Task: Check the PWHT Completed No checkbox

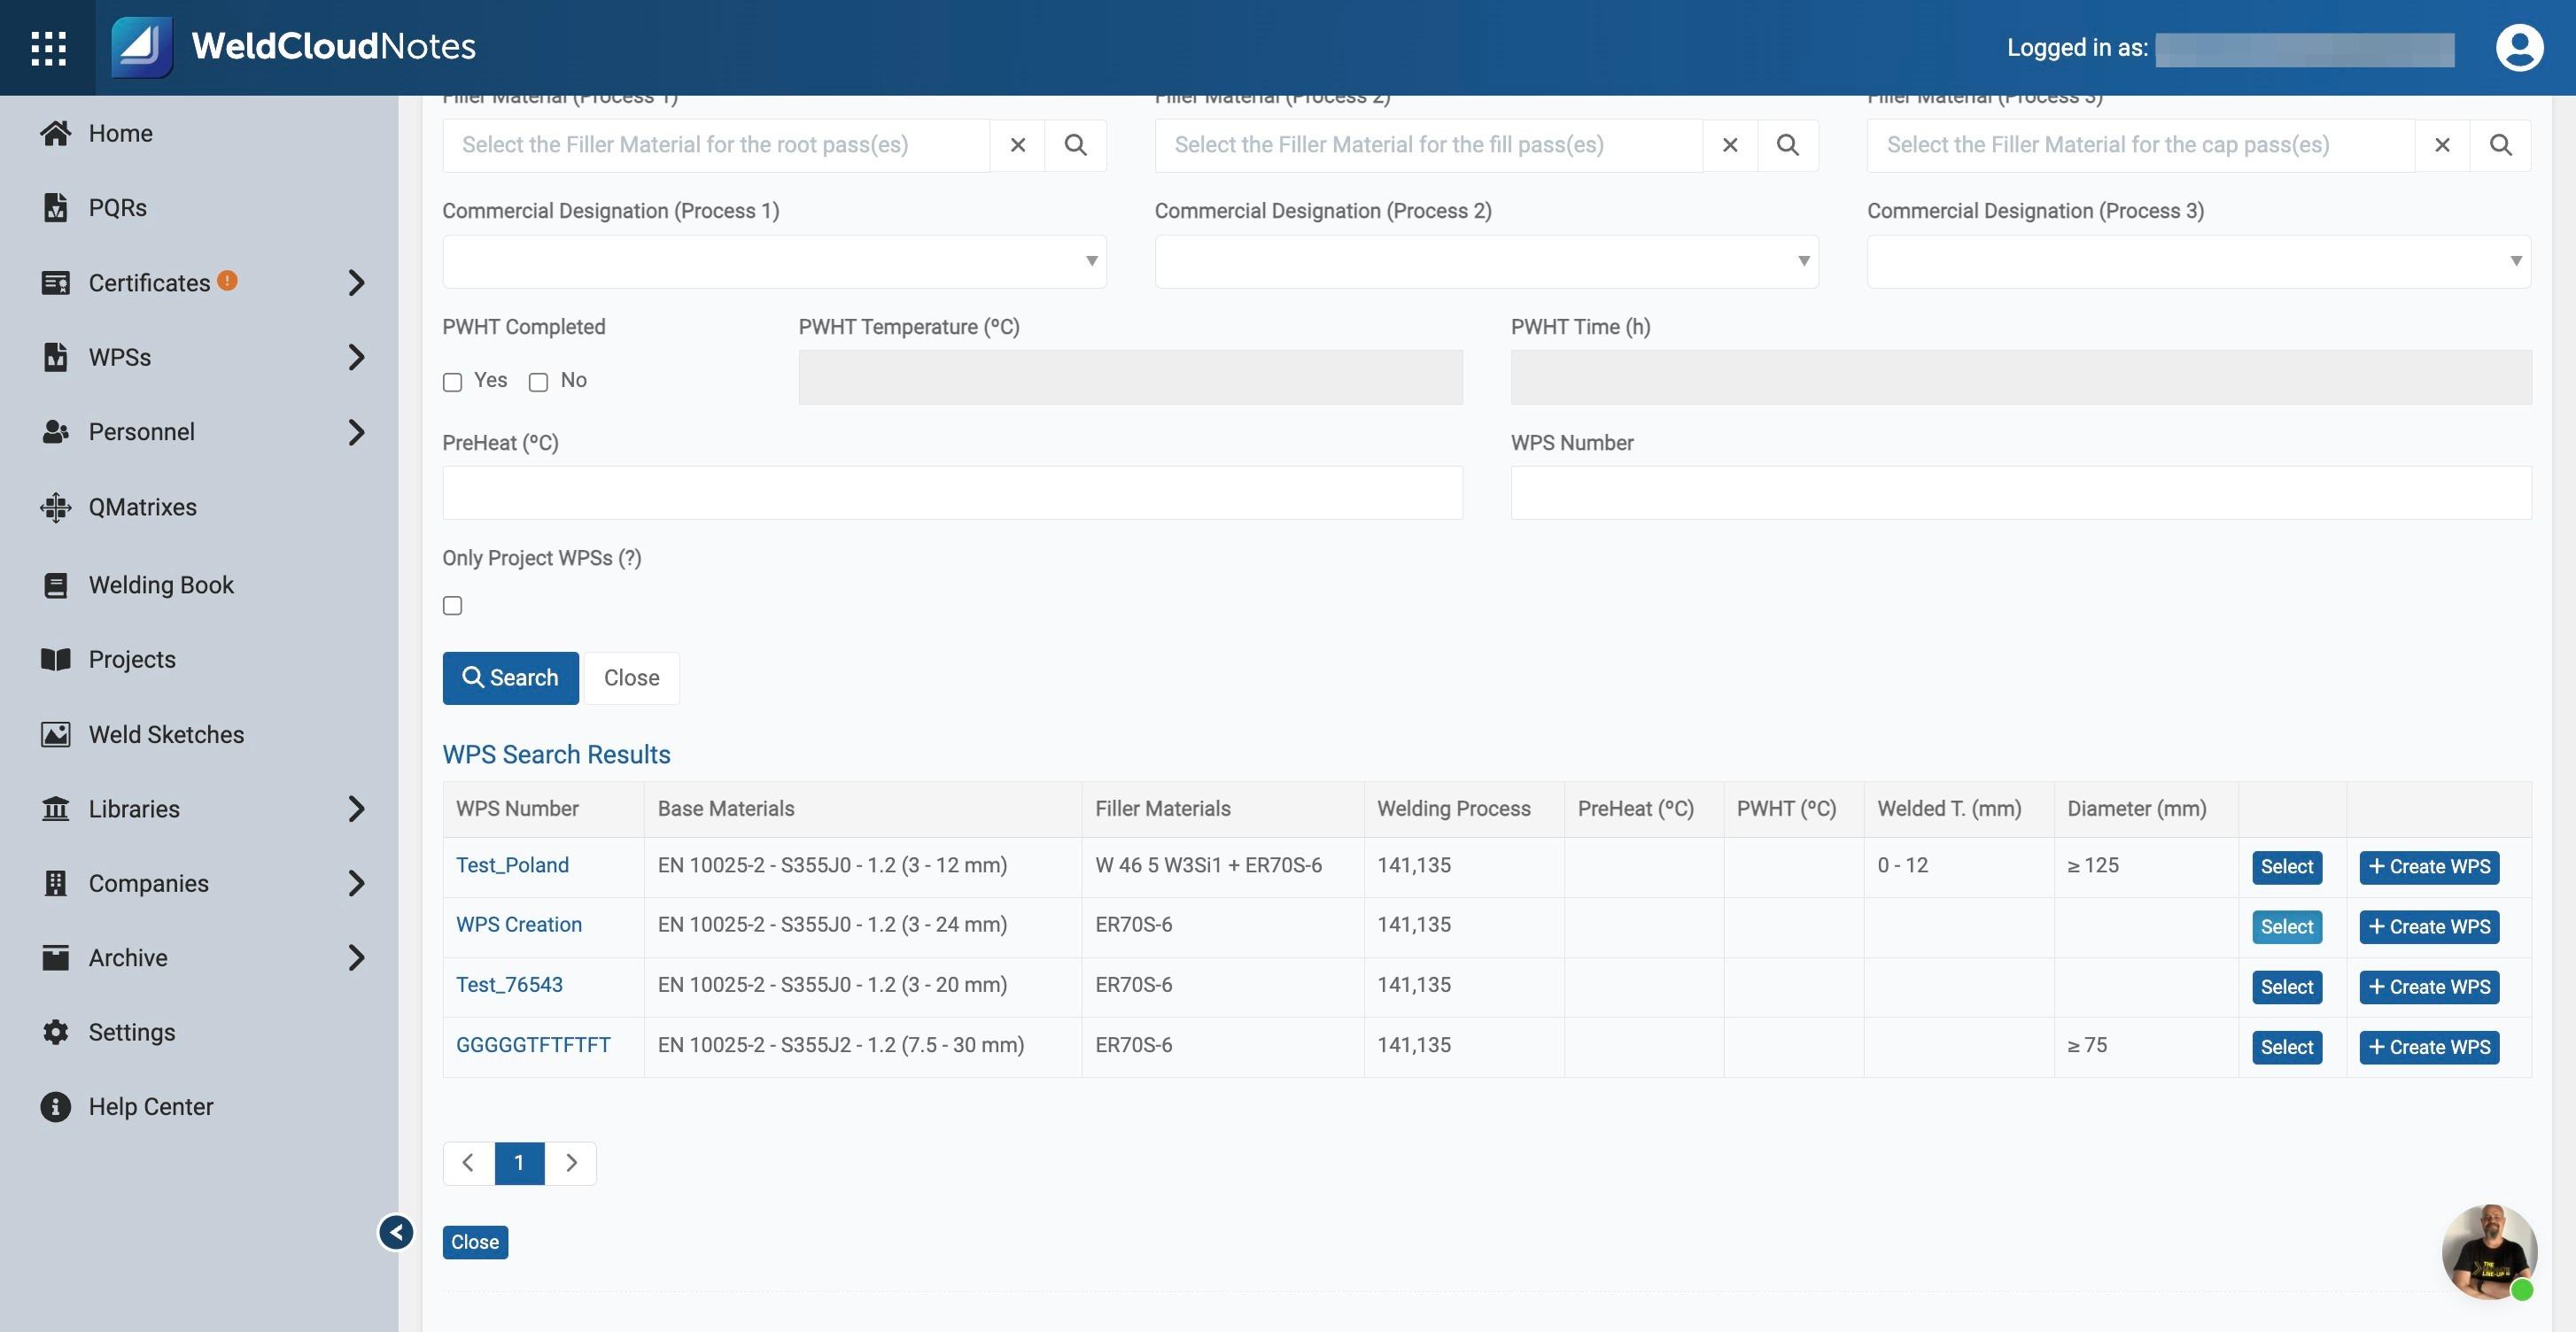Action: click(x=538, y=382)
